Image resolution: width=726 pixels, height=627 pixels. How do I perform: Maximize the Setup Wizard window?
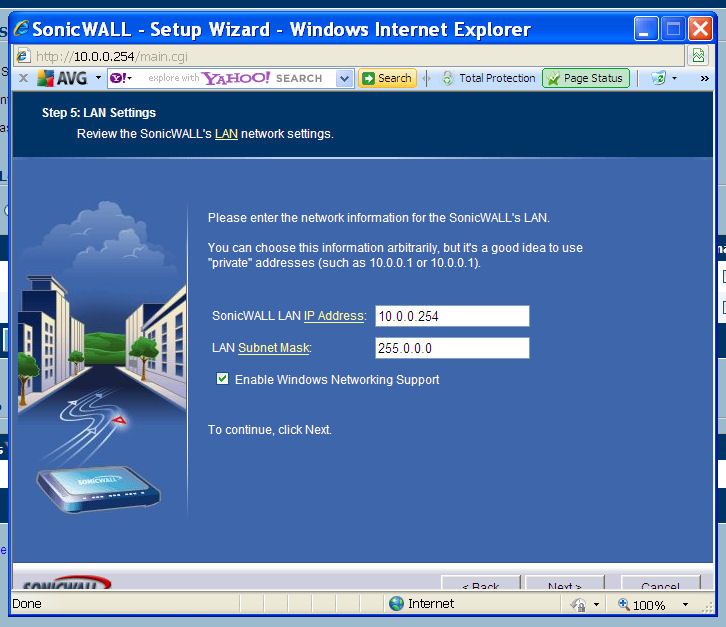pos(673,29)
